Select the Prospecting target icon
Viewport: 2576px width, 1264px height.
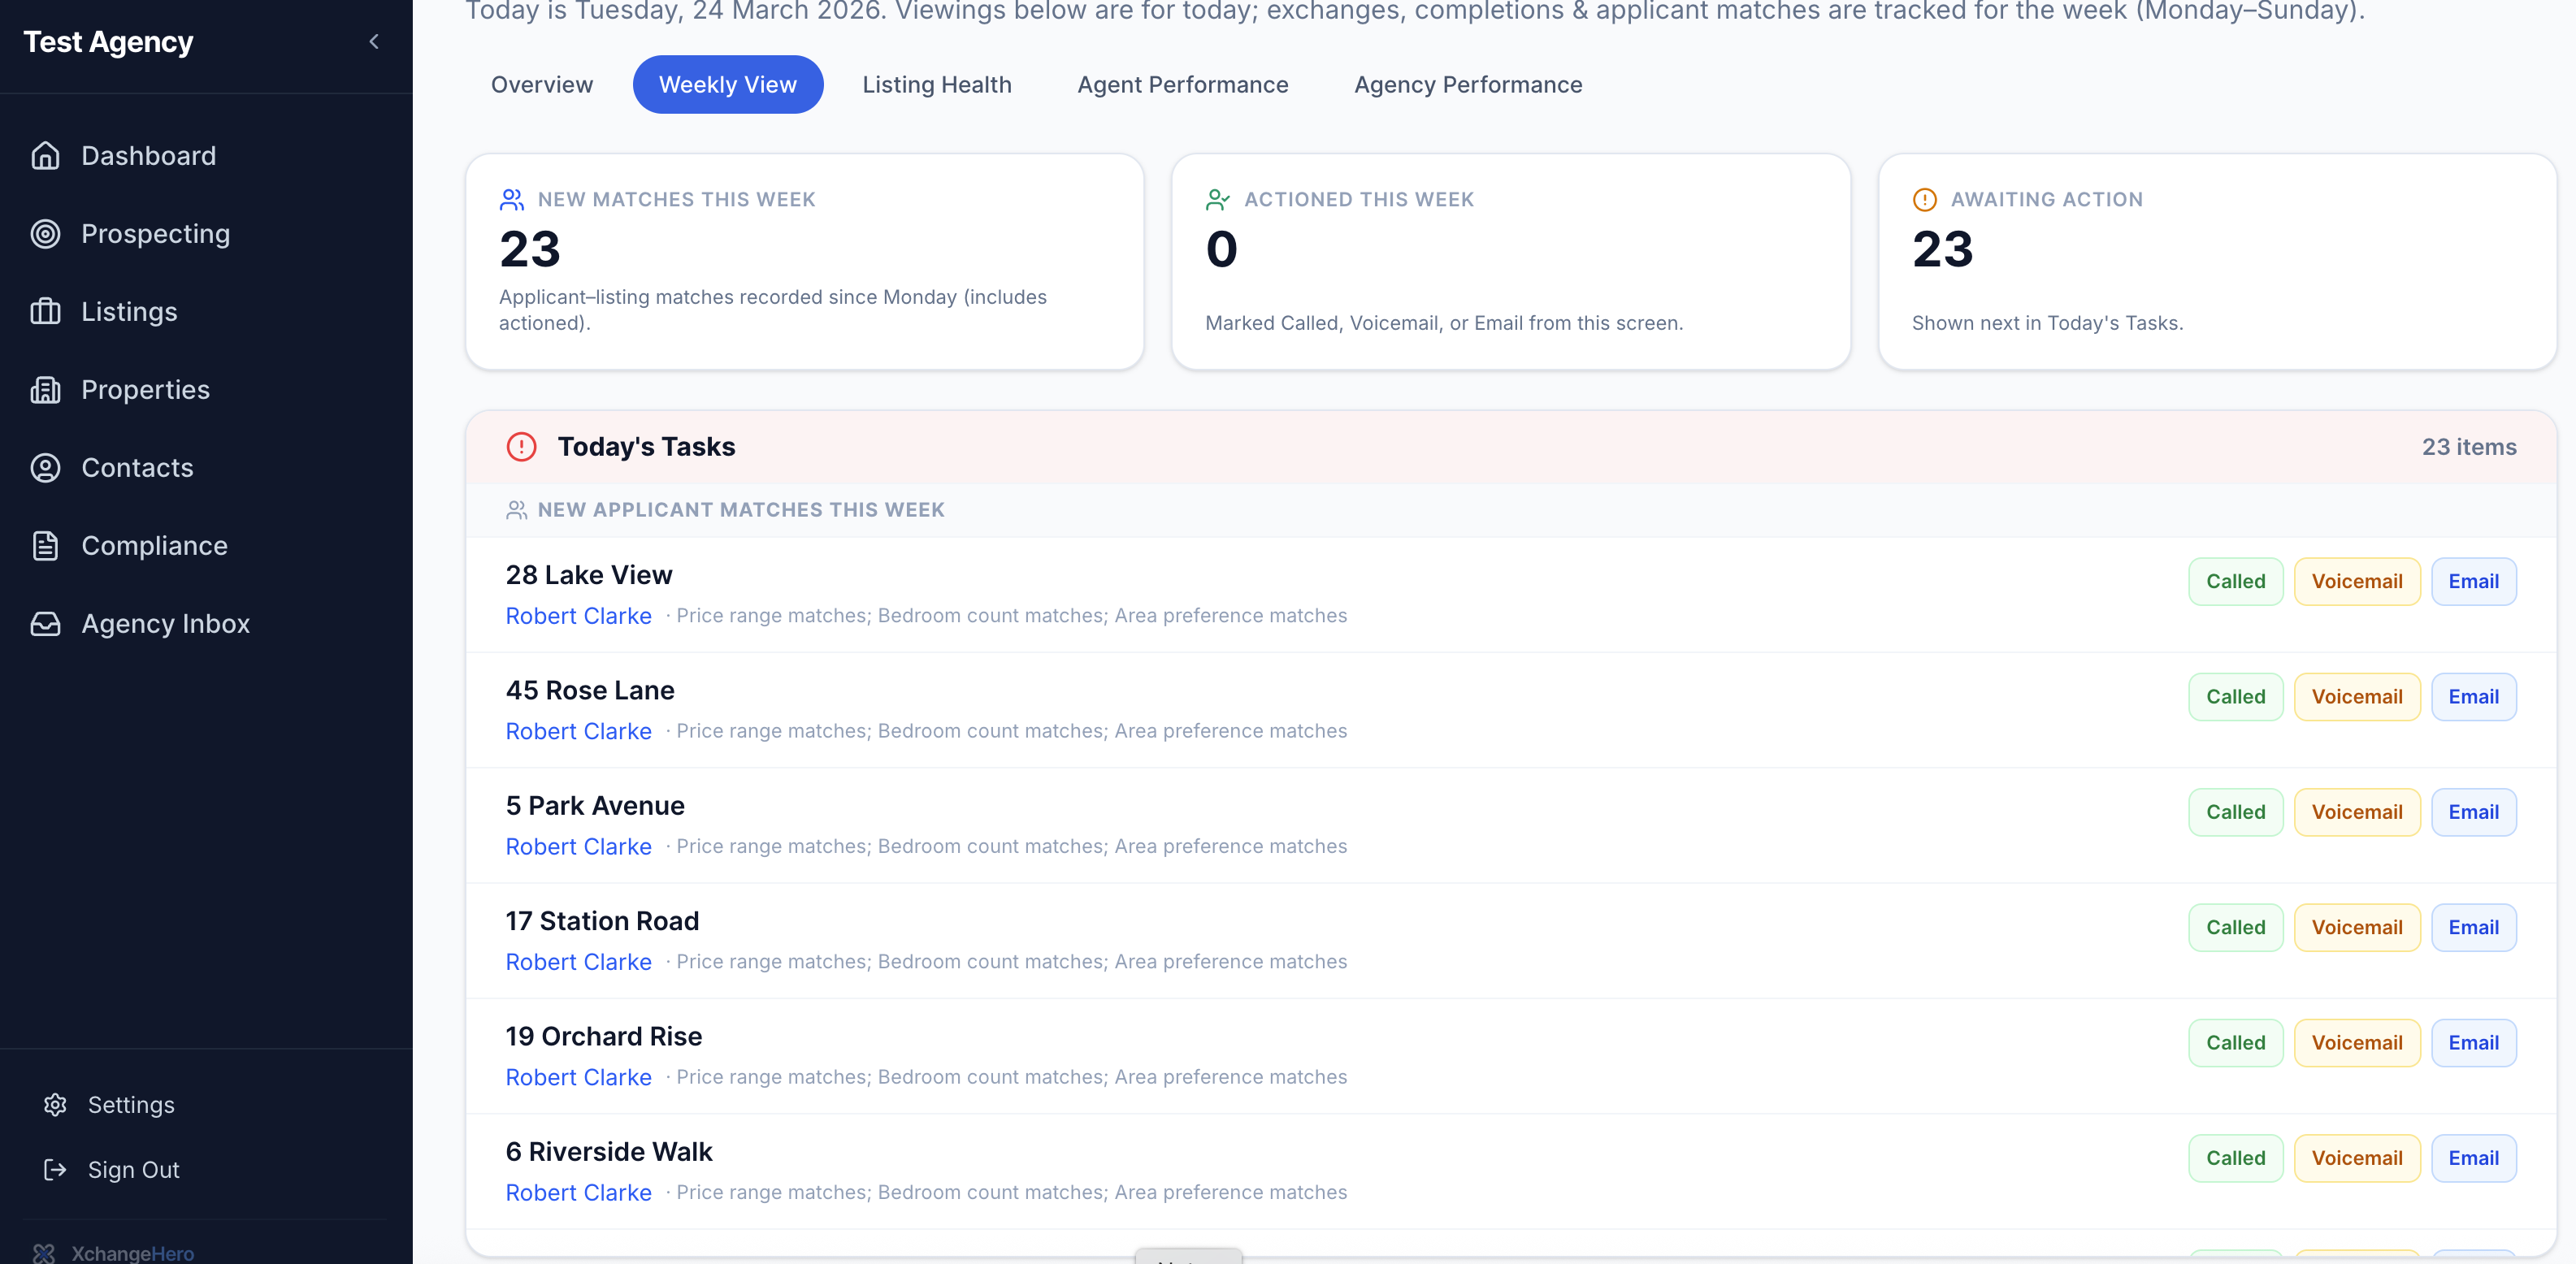click(x=46, y=234)
